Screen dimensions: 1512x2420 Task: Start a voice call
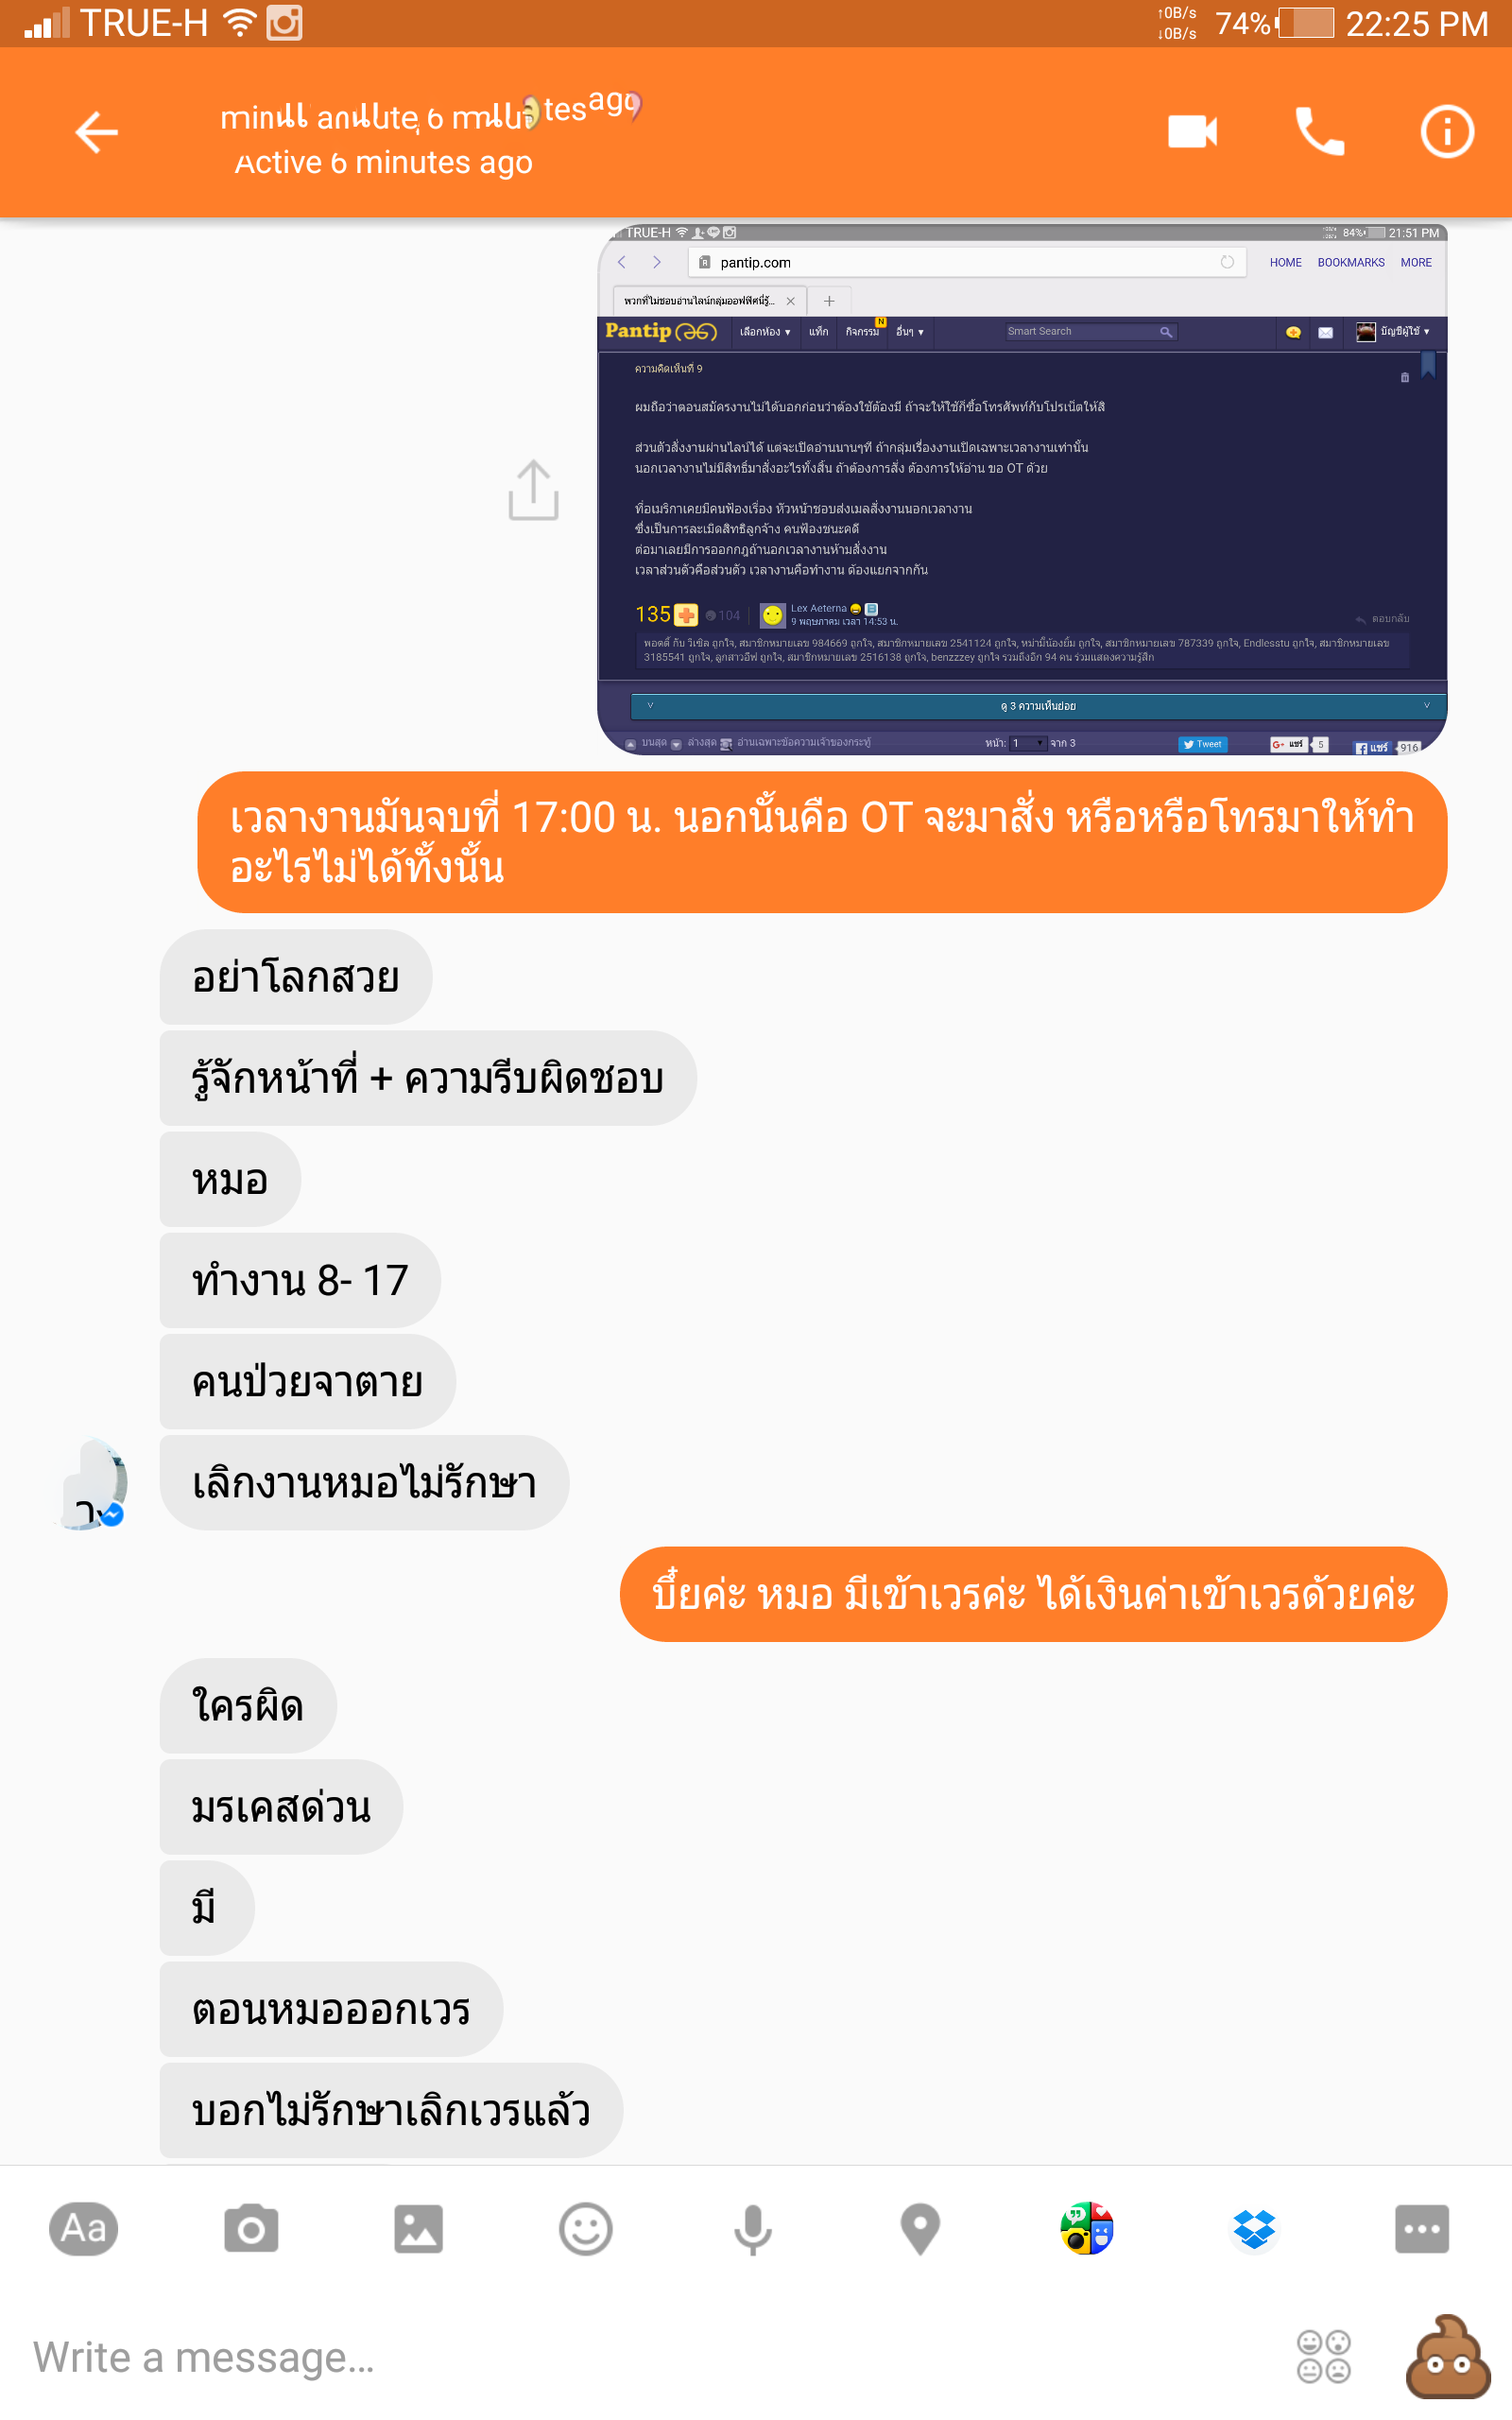click(x=1320, y=132)
